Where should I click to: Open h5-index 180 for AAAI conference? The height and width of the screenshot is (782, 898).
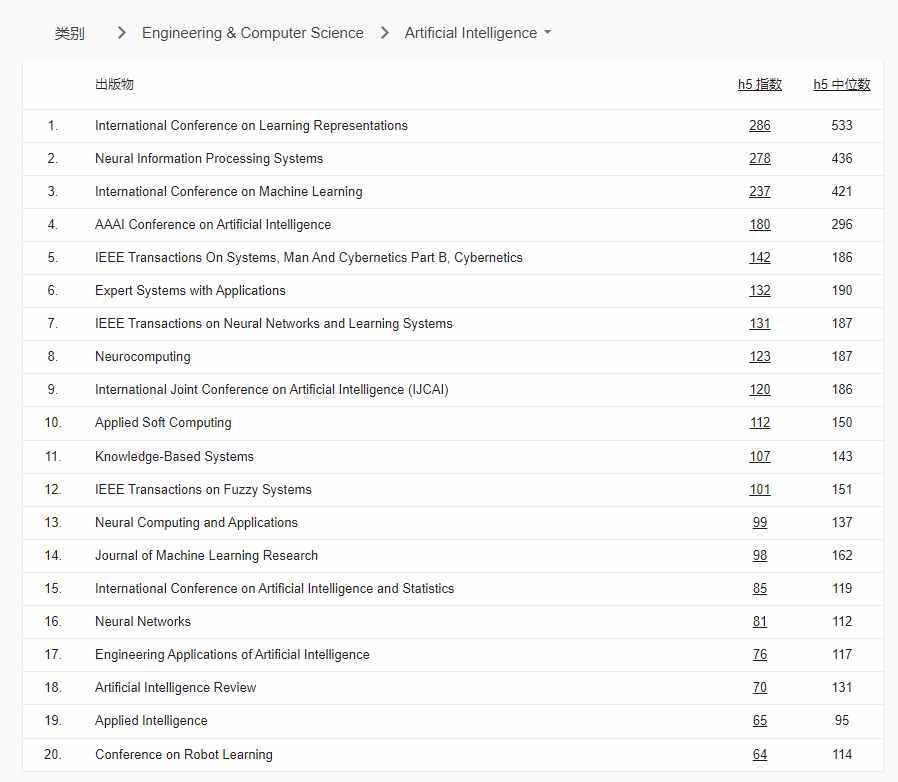pos(760,224)
